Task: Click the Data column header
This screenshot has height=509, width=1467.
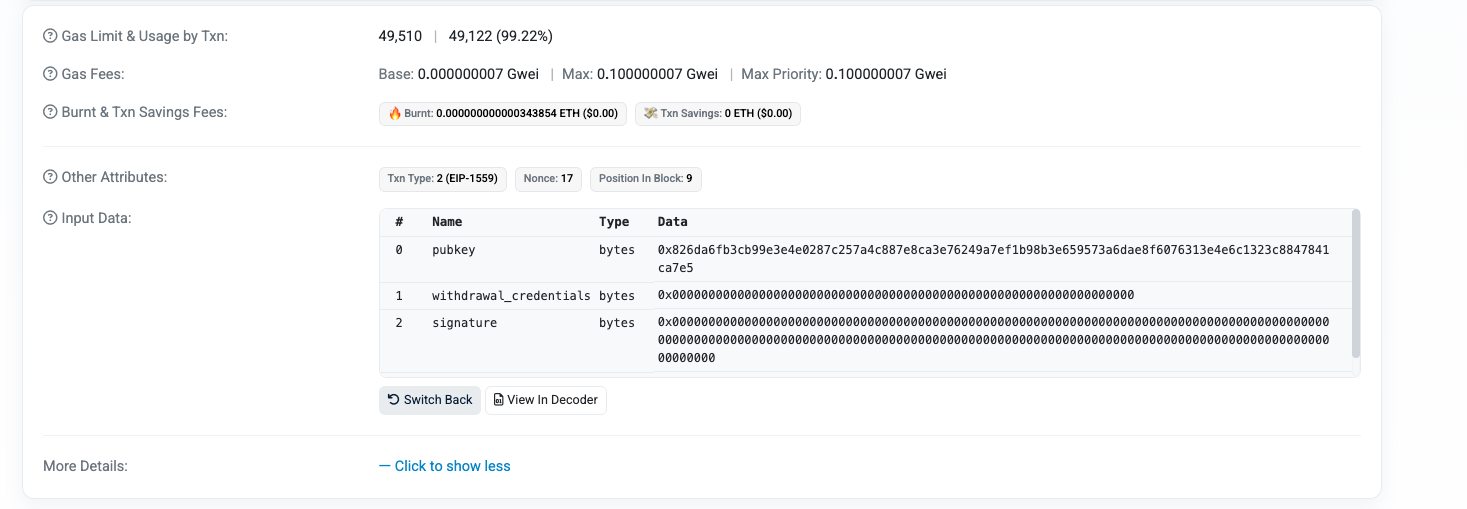Action: (x=673, y=222)
